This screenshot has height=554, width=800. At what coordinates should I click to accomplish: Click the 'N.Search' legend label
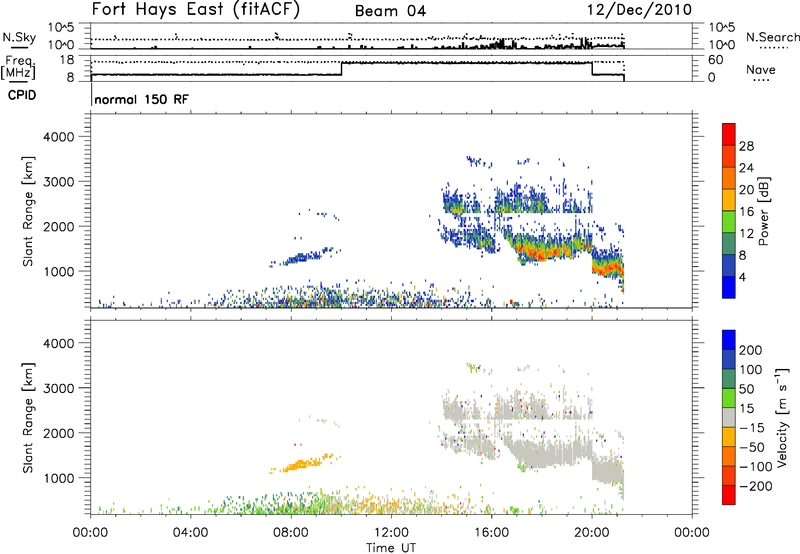pos(772,37)
